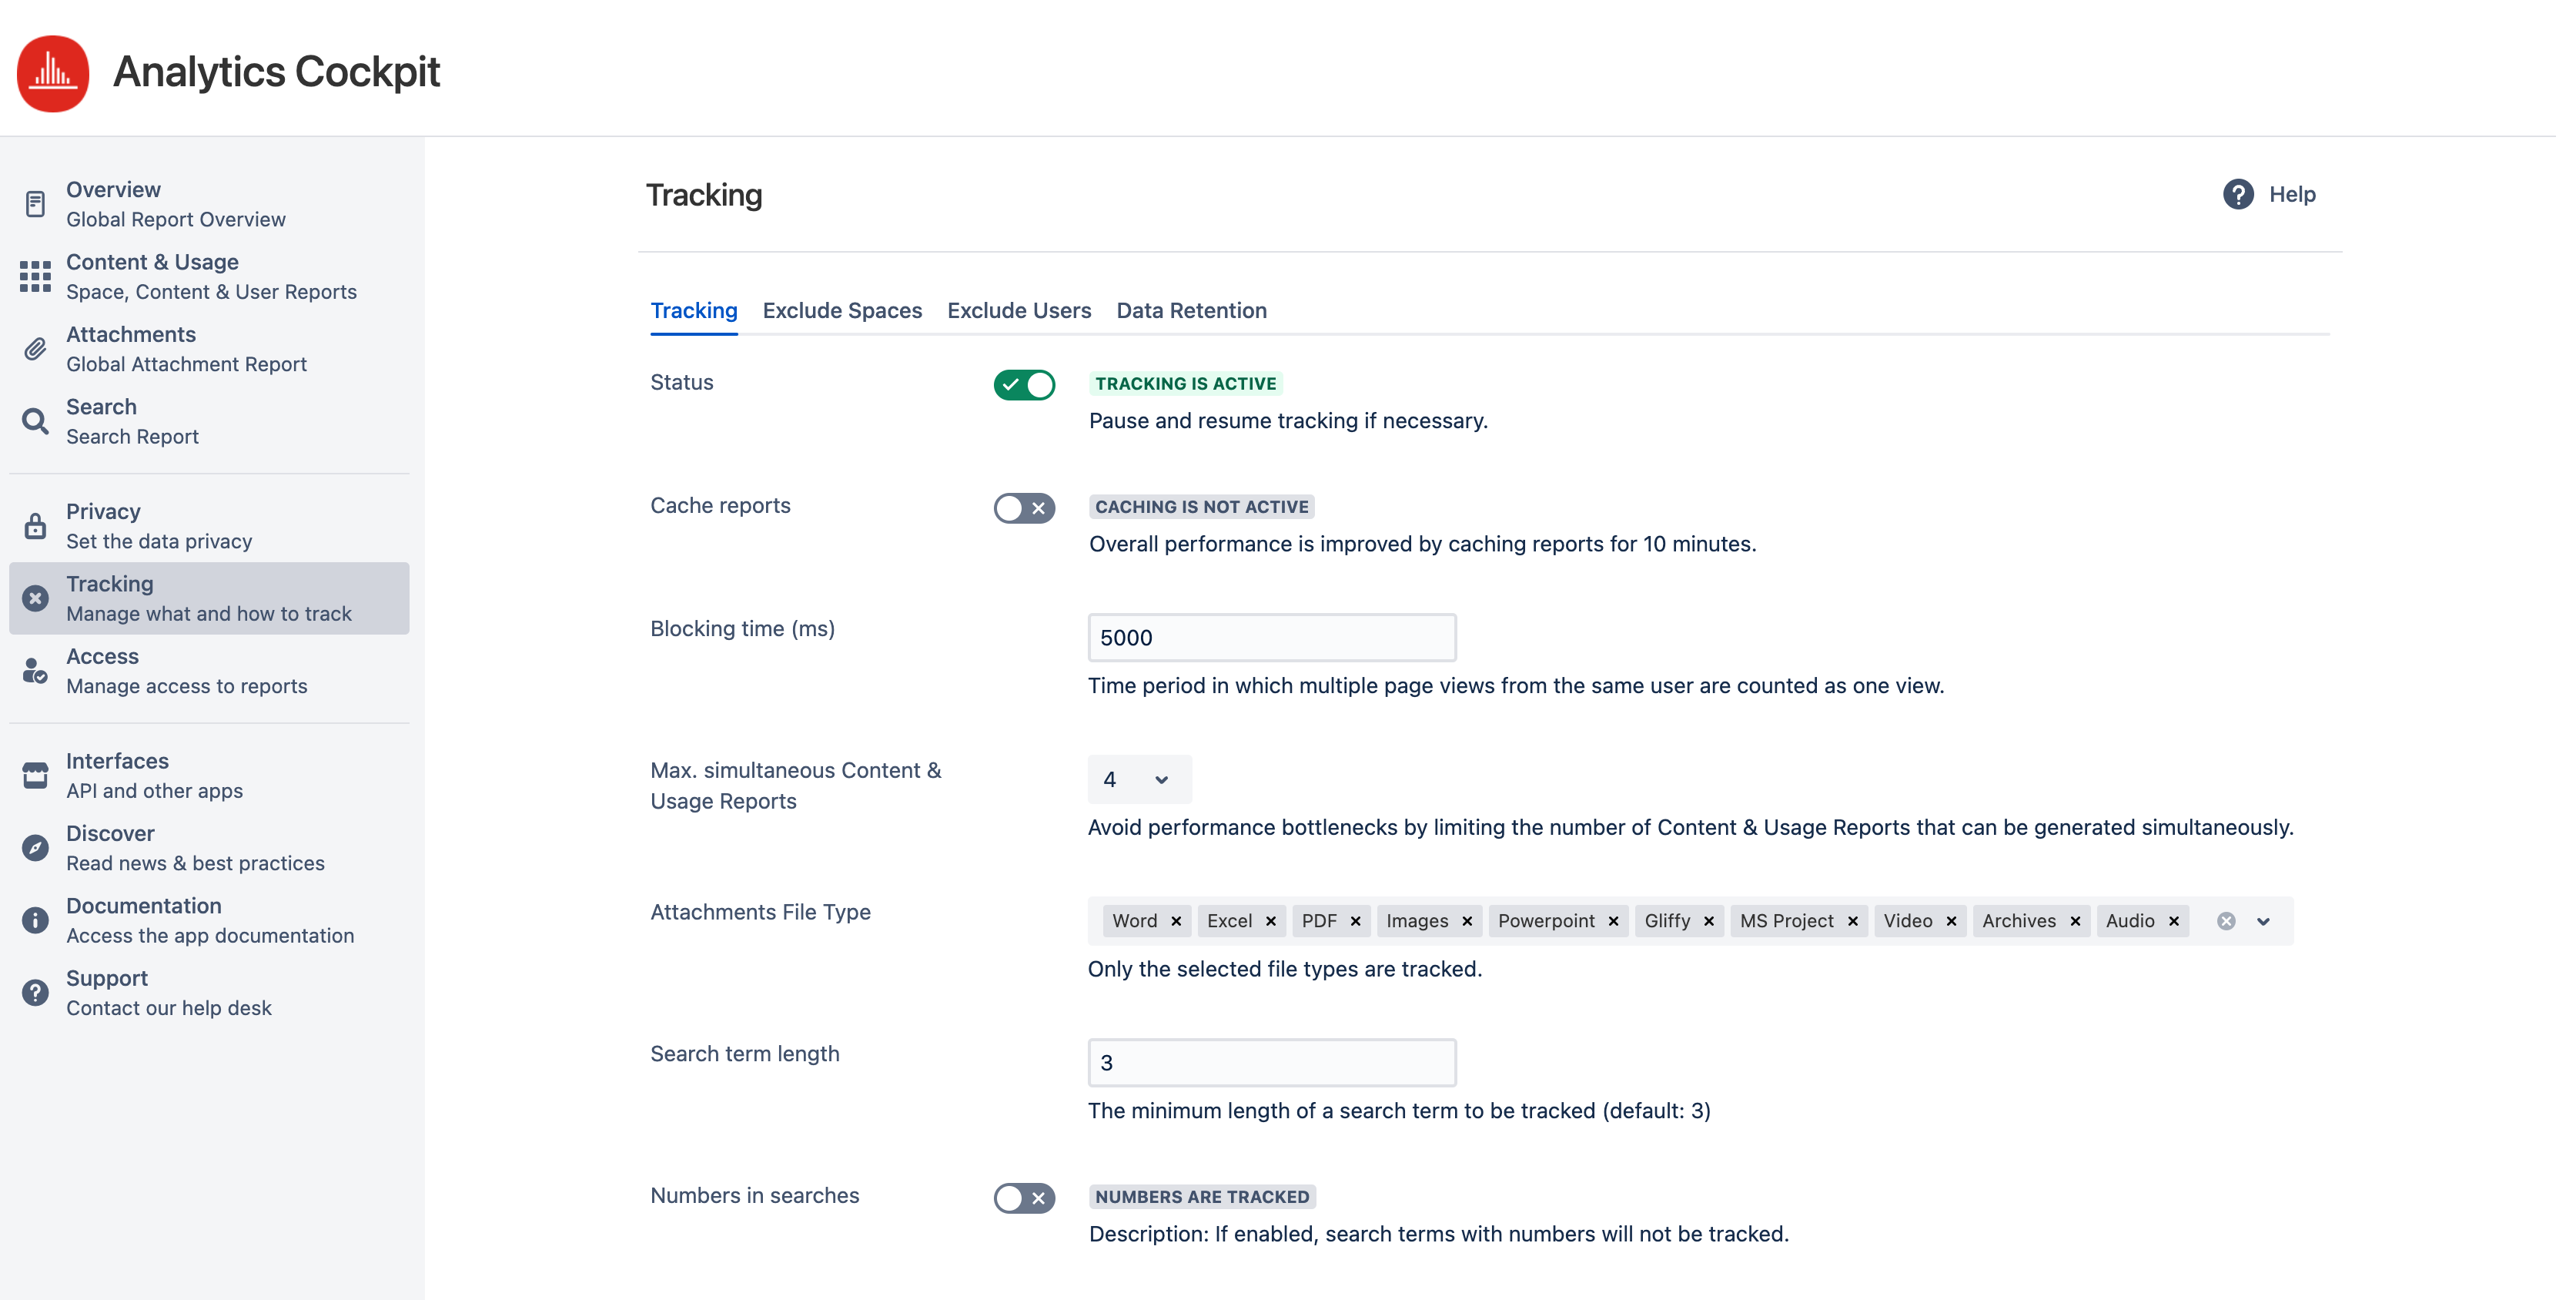Remove the Gliffy file type chip
The width and height of the screenshot is (2576, 1300).
coord(1709,921)
